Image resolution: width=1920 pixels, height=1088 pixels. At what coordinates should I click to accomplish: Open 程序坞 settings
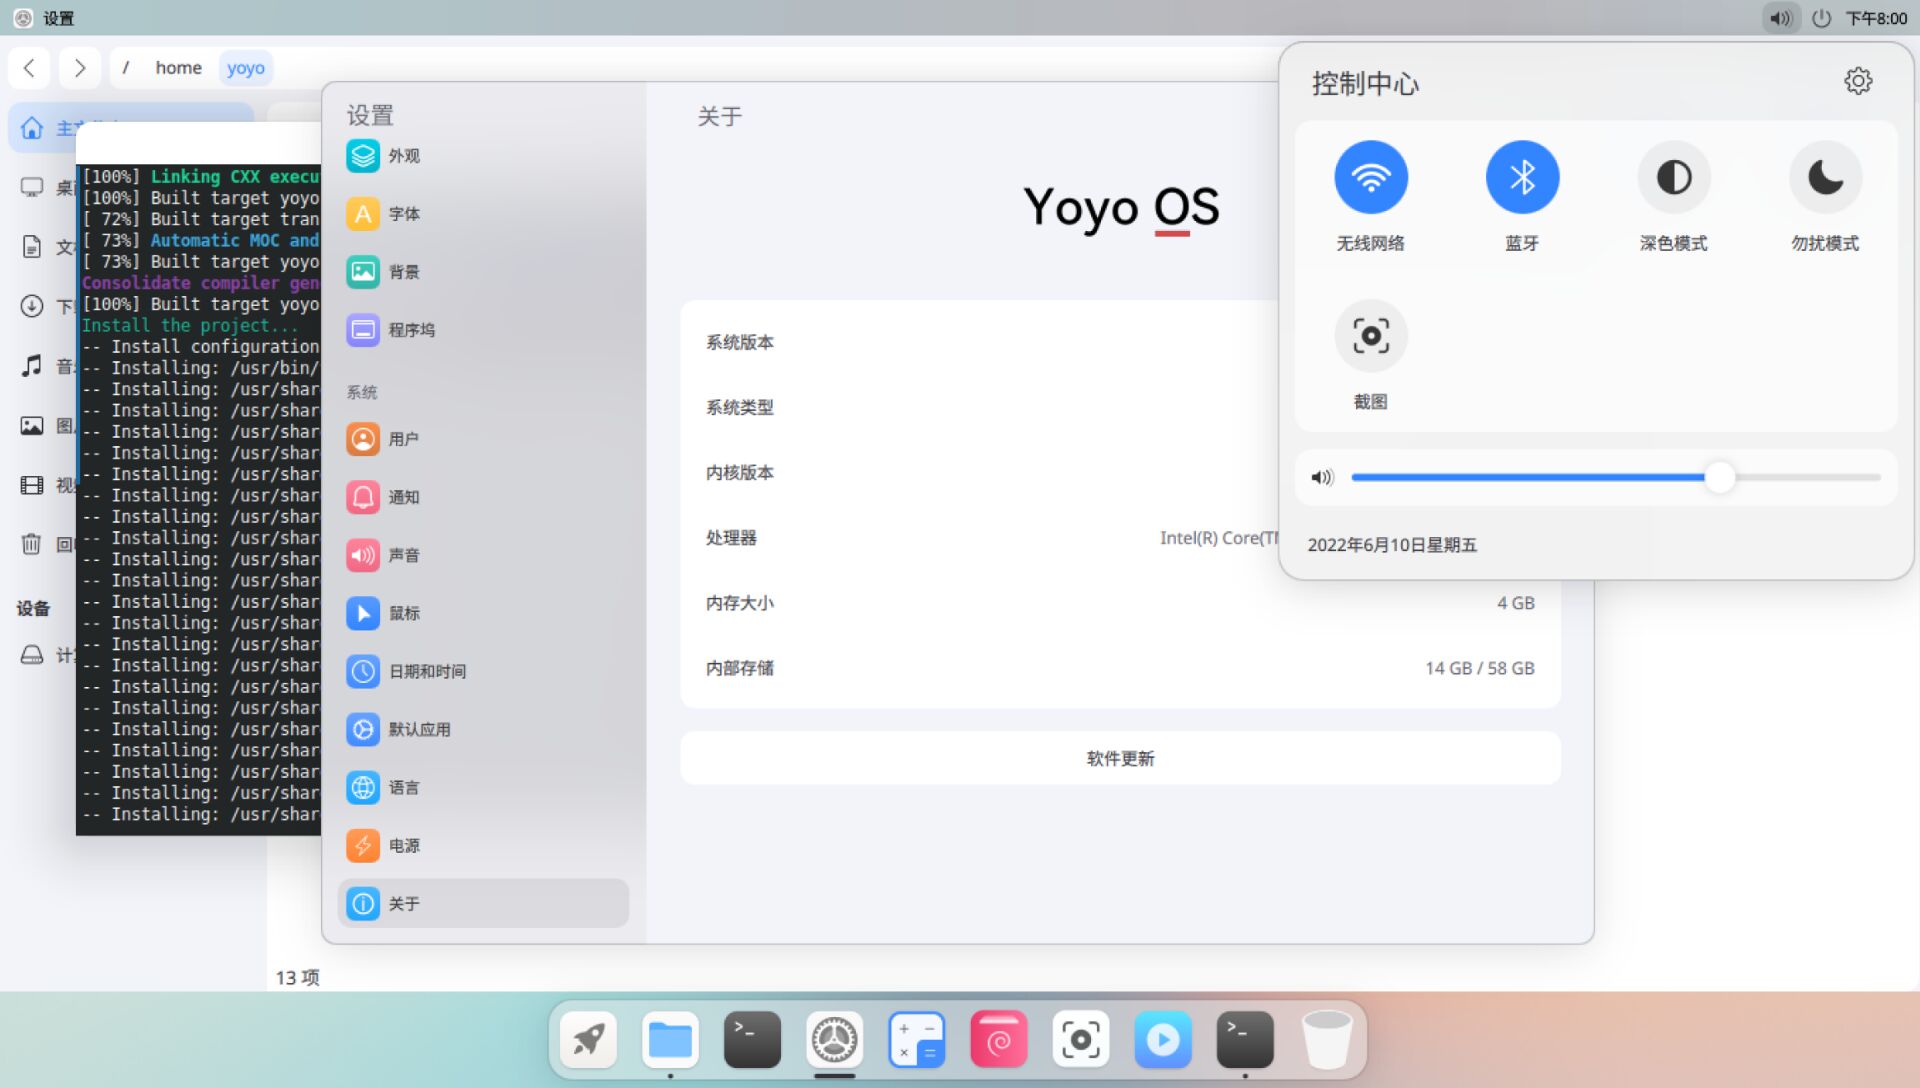tap(412, 330)
